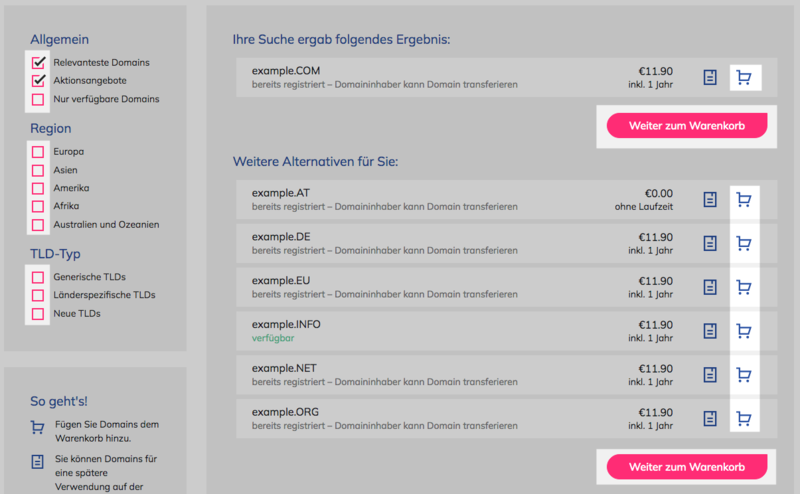
Task: Click the cart icon for example.NET
Action: [x=744, y=375]
